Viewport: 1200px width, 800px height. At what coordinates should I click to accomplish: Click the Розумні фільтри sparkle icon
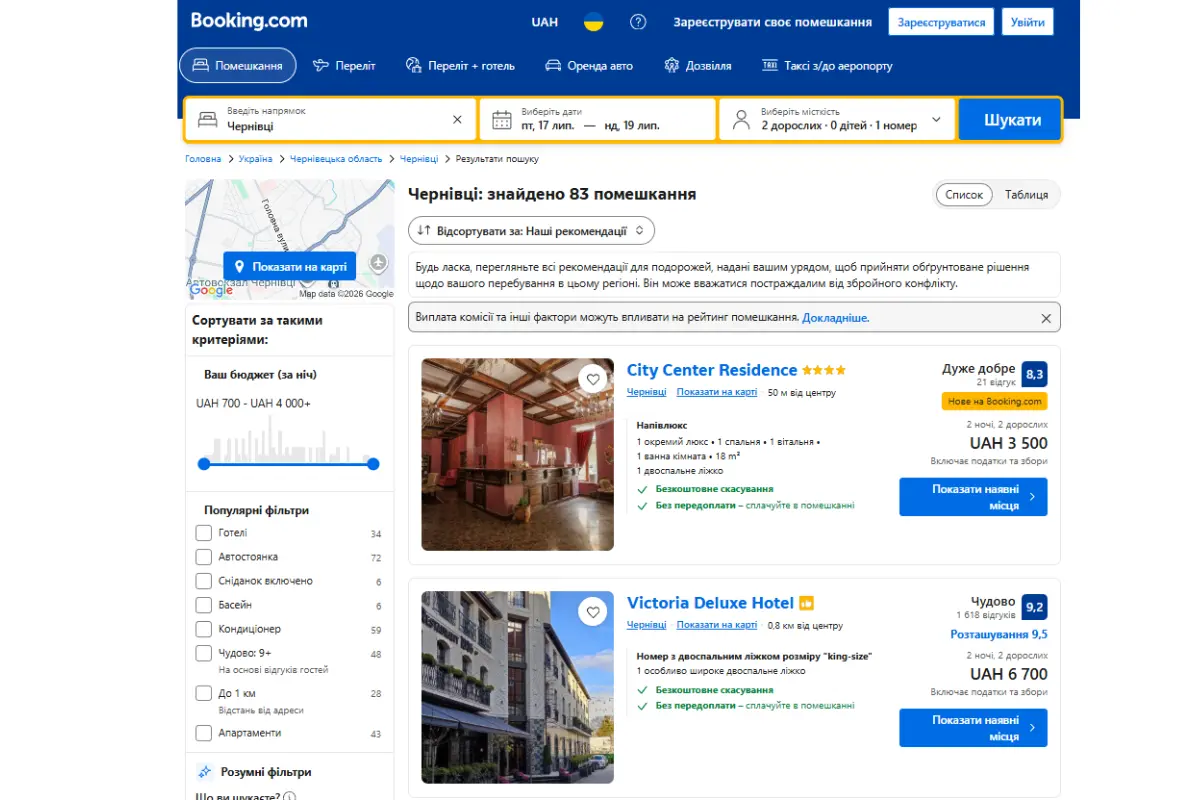coord(205,772)
